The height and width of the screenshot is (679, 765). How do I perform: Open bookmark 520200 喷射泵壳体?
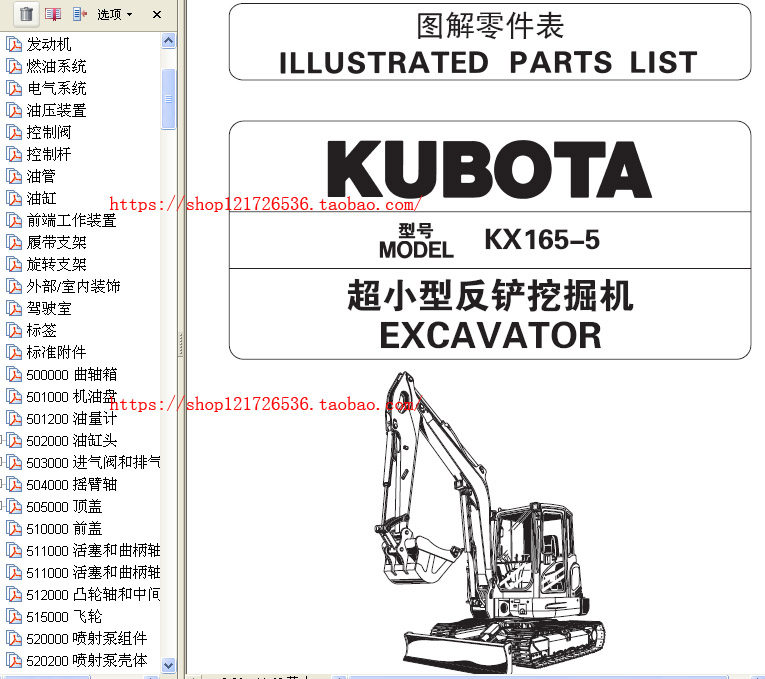tap(87, 660)
